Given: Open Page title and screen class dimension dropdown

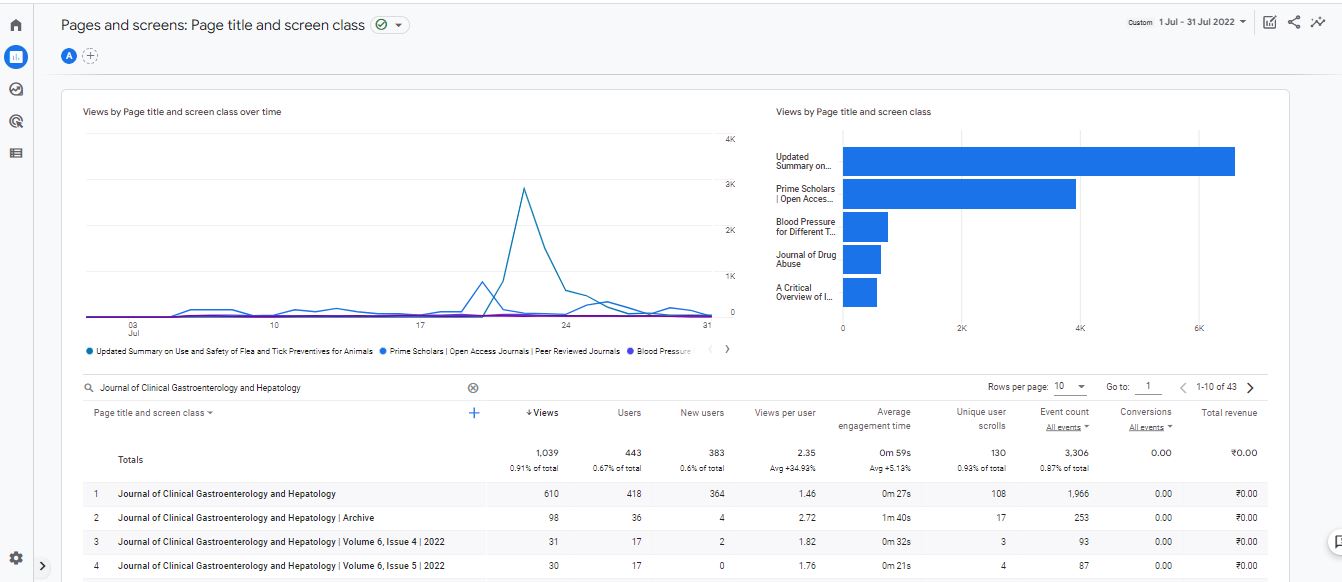Looking at the screenshot, I should pyautogui.click(x=153, y=413).
